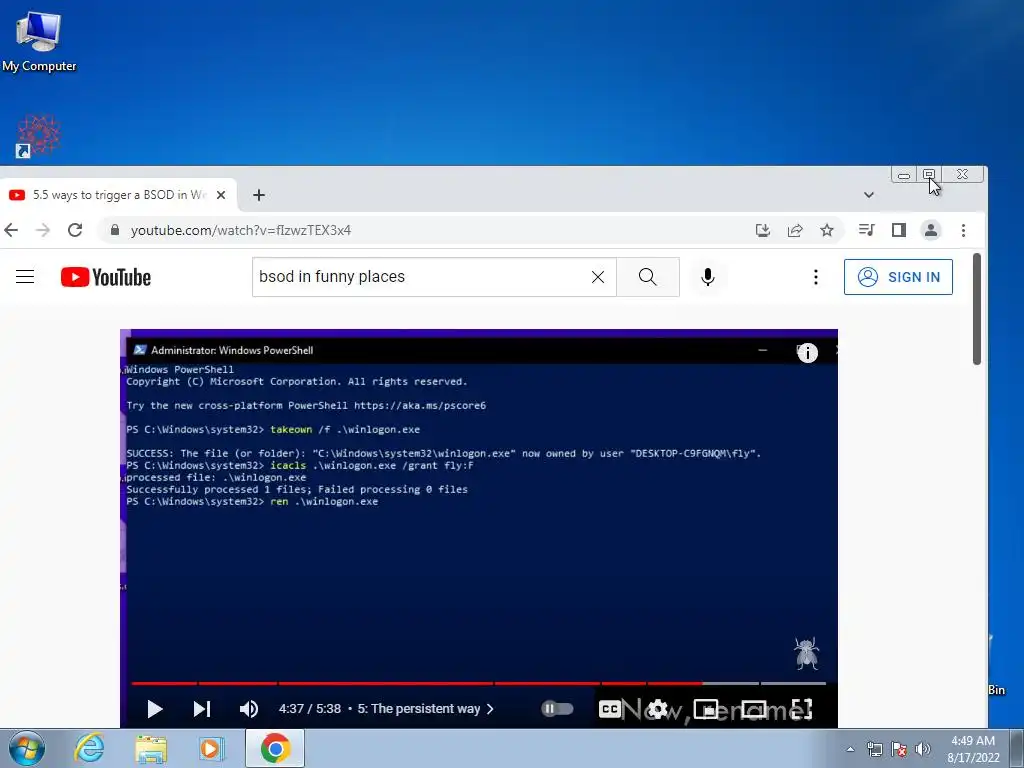1024x768 pixels.
Task: Switch to miniplayer mode
Action: click(x=706, y=709)
